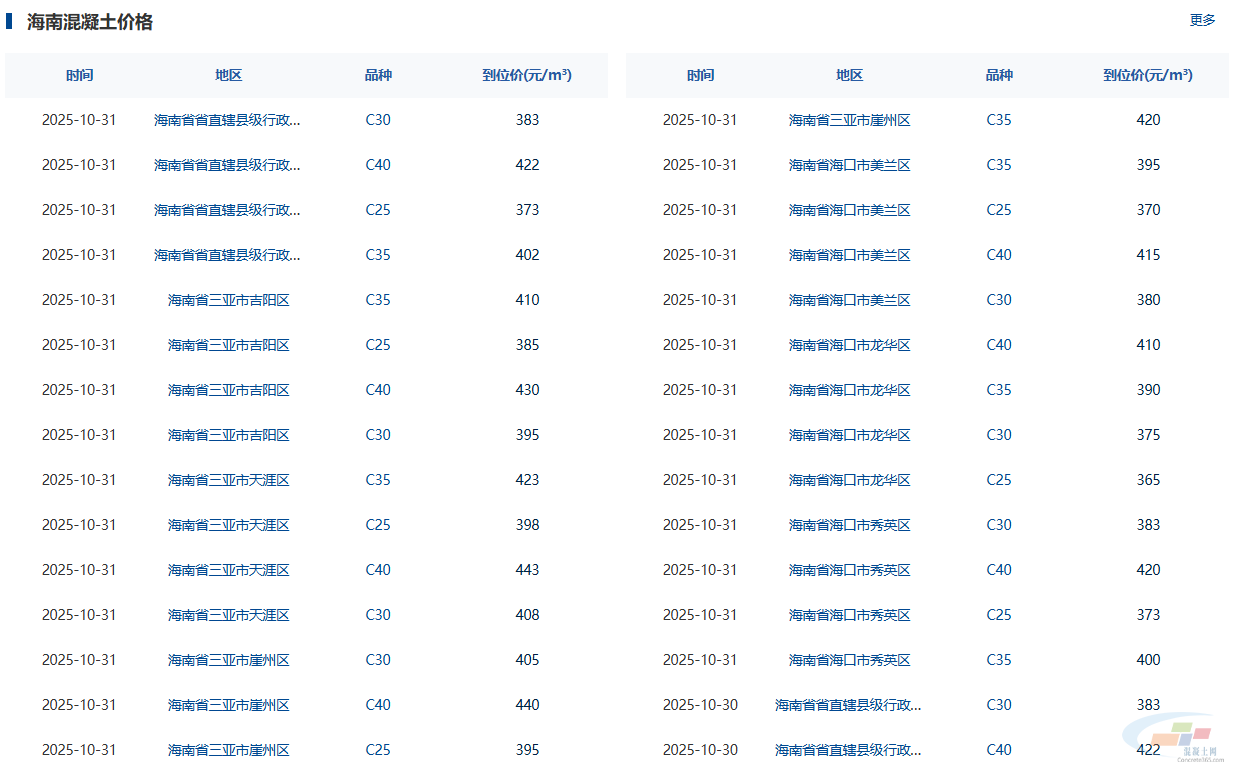Click C30 grade in the first 2025-10-30 row

point(998,705)
